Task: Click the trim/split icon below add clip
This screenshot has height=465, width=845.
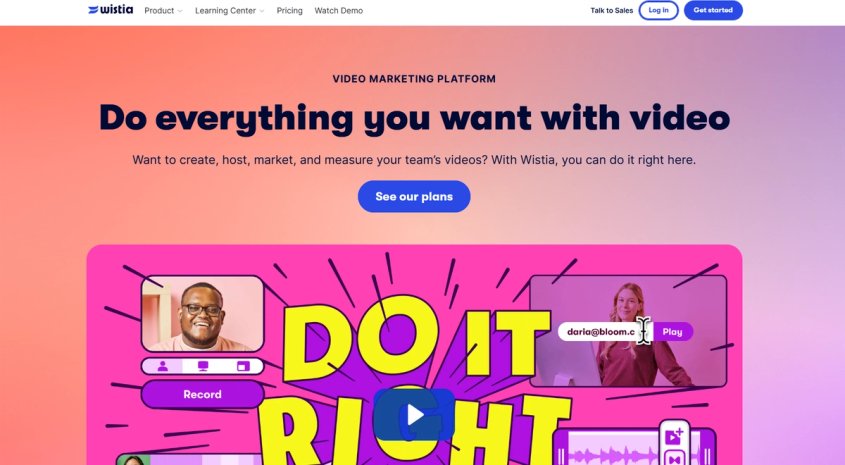Action: [674, 459]
